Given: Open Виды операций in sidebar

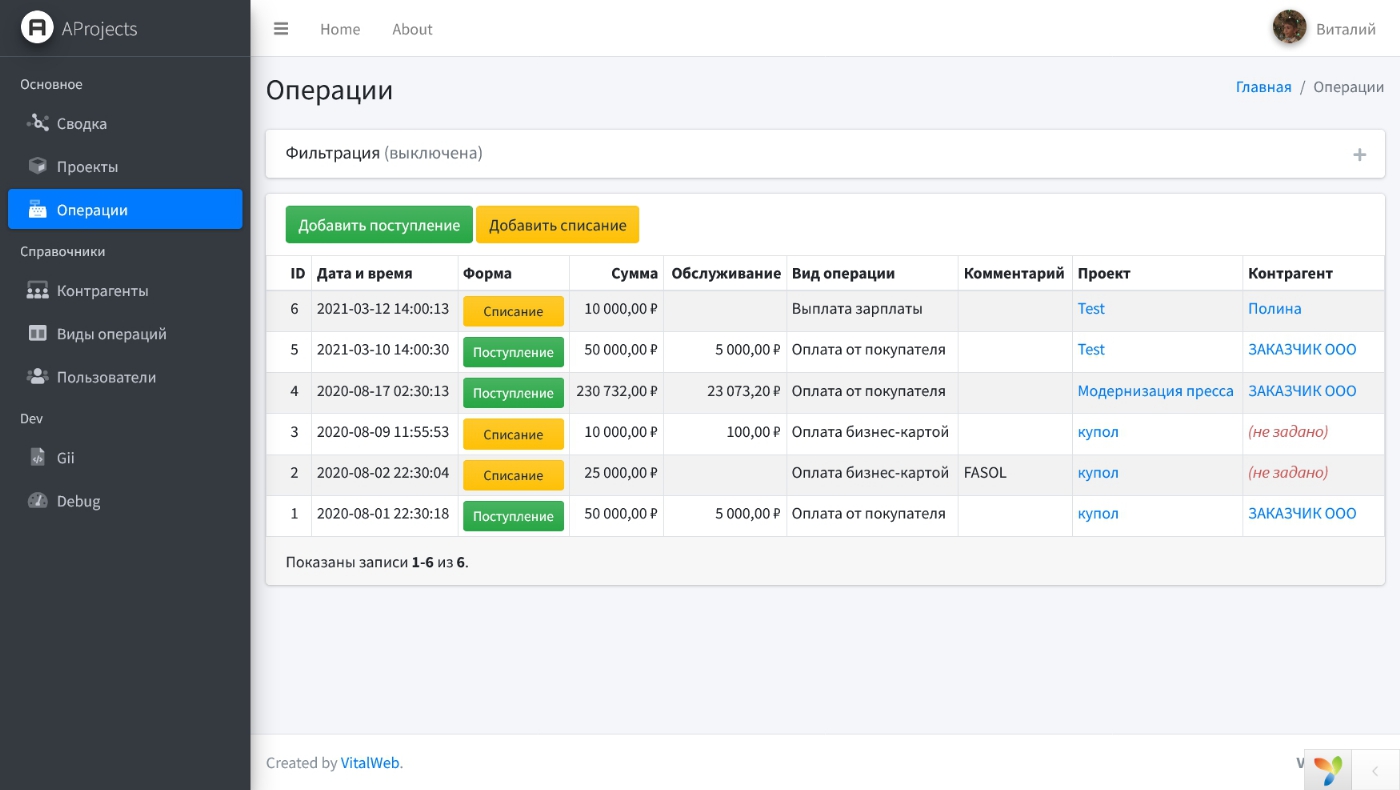Looking at the screenshot, I should 125,333.
